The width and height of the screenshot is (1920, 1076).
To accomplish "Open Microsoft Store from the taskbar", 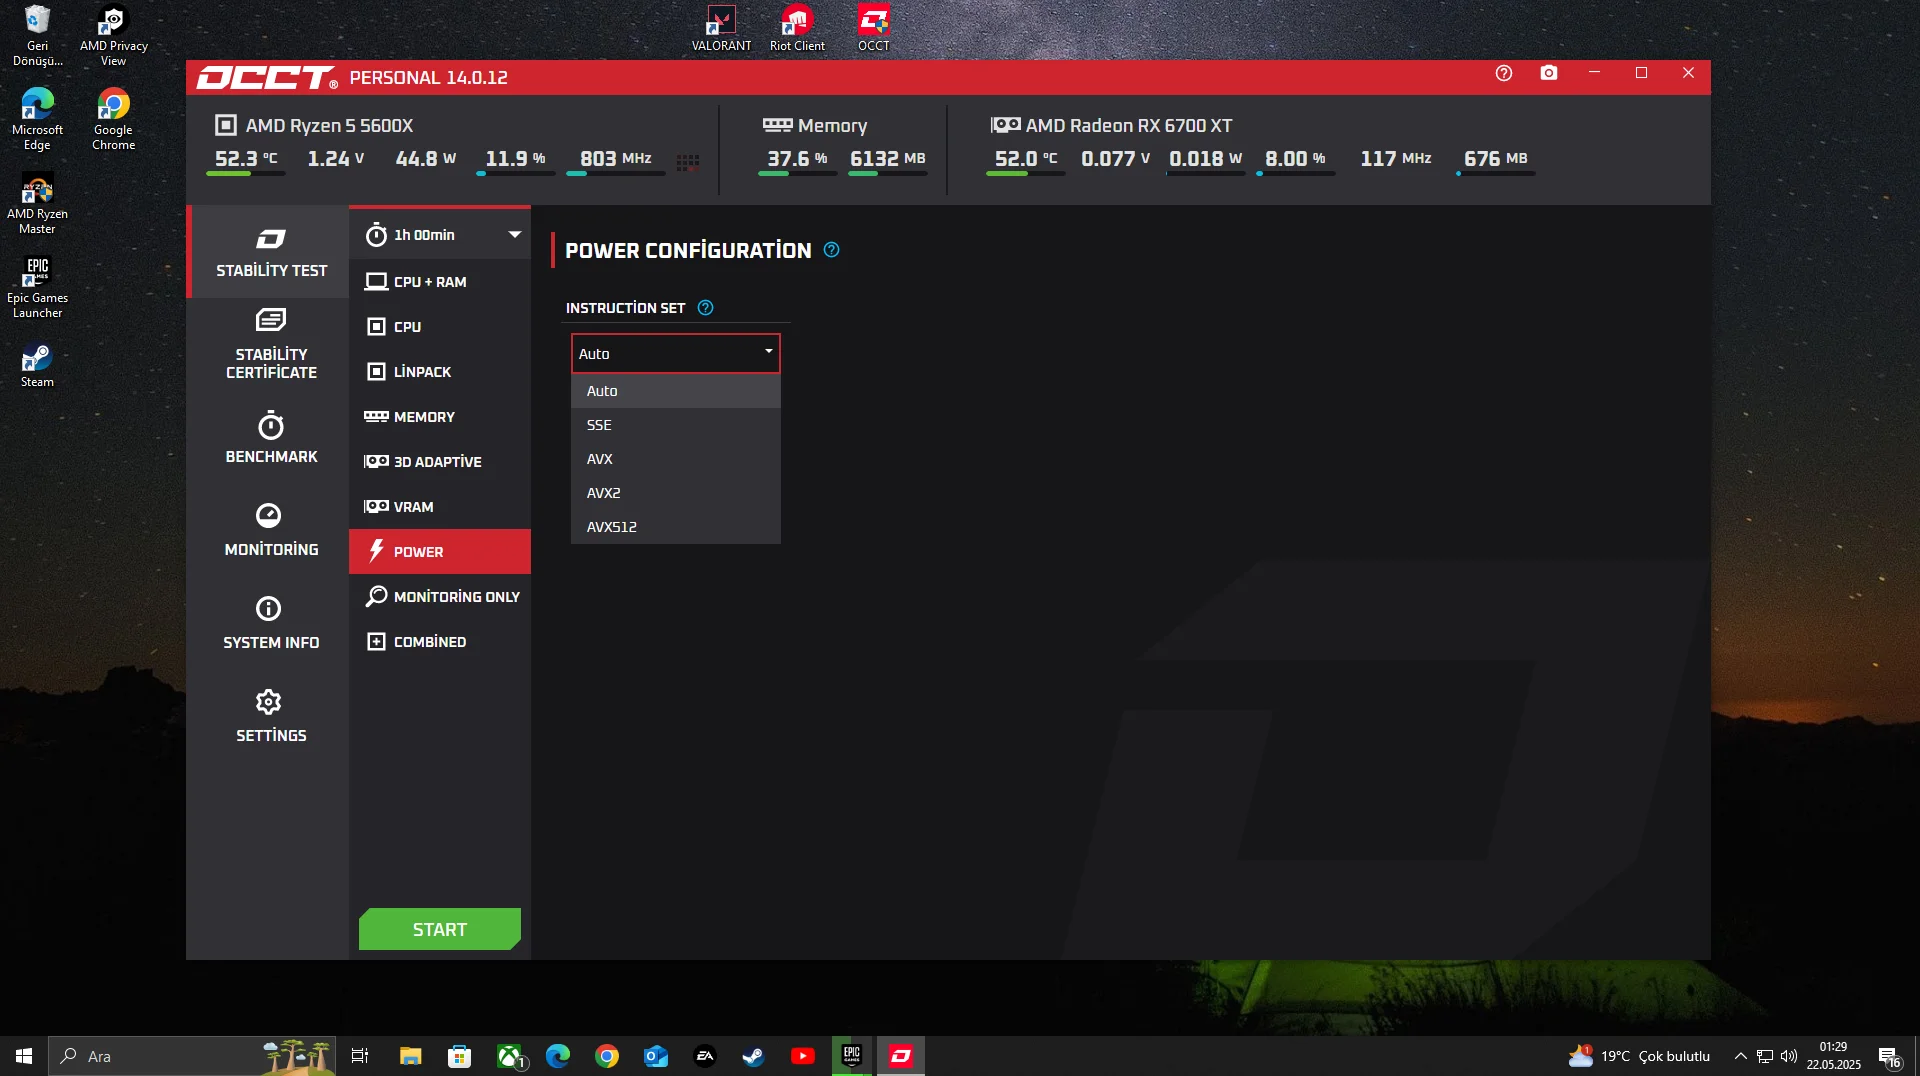I will 459,1056.
